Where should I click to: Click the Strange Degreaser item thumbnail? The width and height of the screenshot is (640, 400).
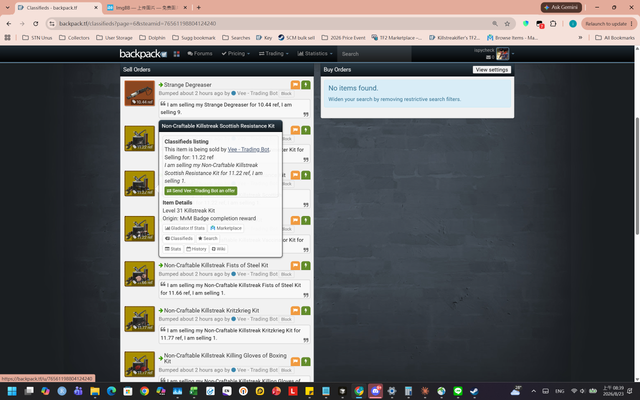click(140, 93)
